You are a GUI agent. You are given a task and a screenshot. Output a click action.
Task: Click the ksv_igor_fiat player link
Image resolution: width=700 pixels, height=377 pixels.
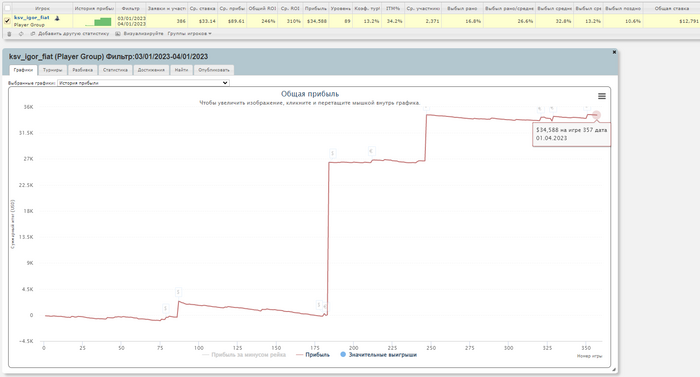point(32,17)
